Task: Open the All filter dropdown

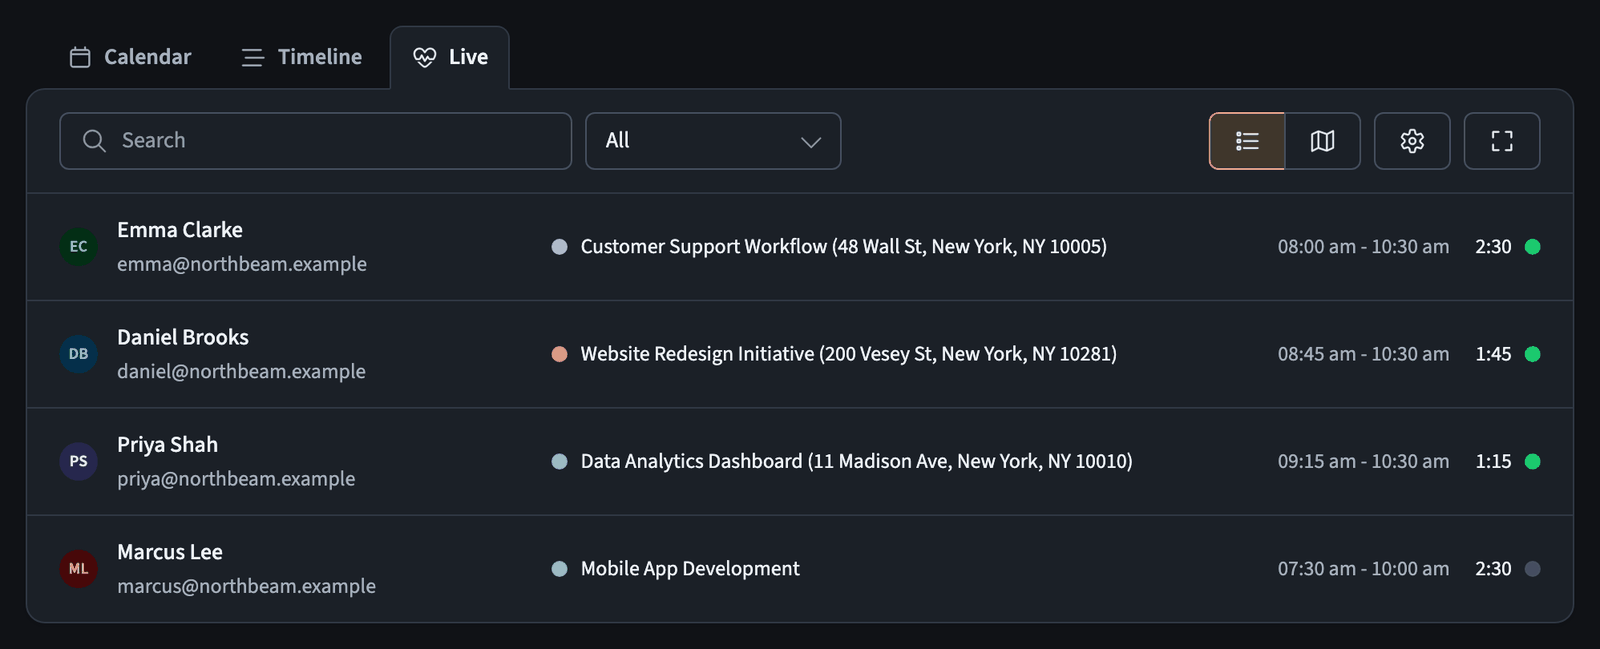Action: pyautogui.click(x=713, y=141)
